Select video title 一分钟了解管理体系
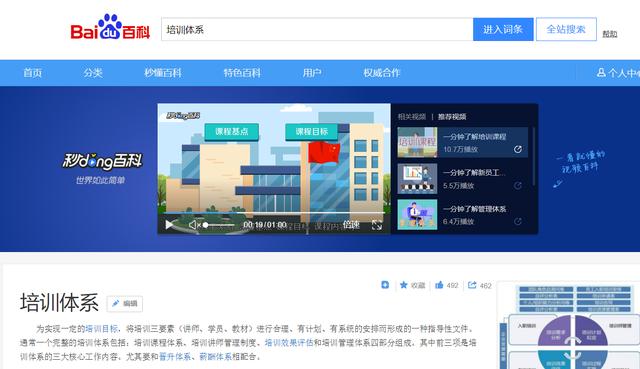This screenshot has width=640, height=369. pos(475,209)
